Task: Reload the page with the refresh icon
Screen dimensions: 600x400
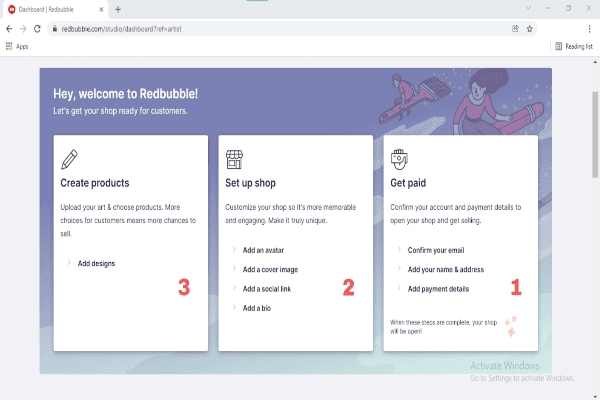Action: tap(37, 29)
